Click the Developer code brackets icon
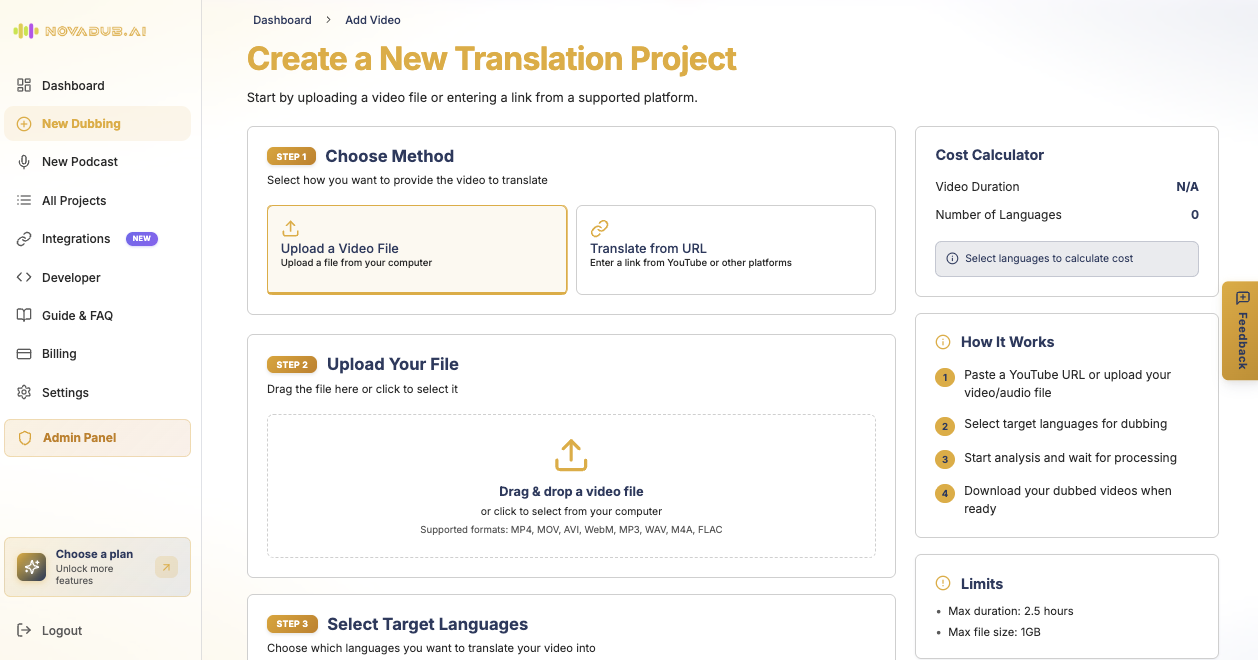This screenshot has width=1258, height=660. 24,278
